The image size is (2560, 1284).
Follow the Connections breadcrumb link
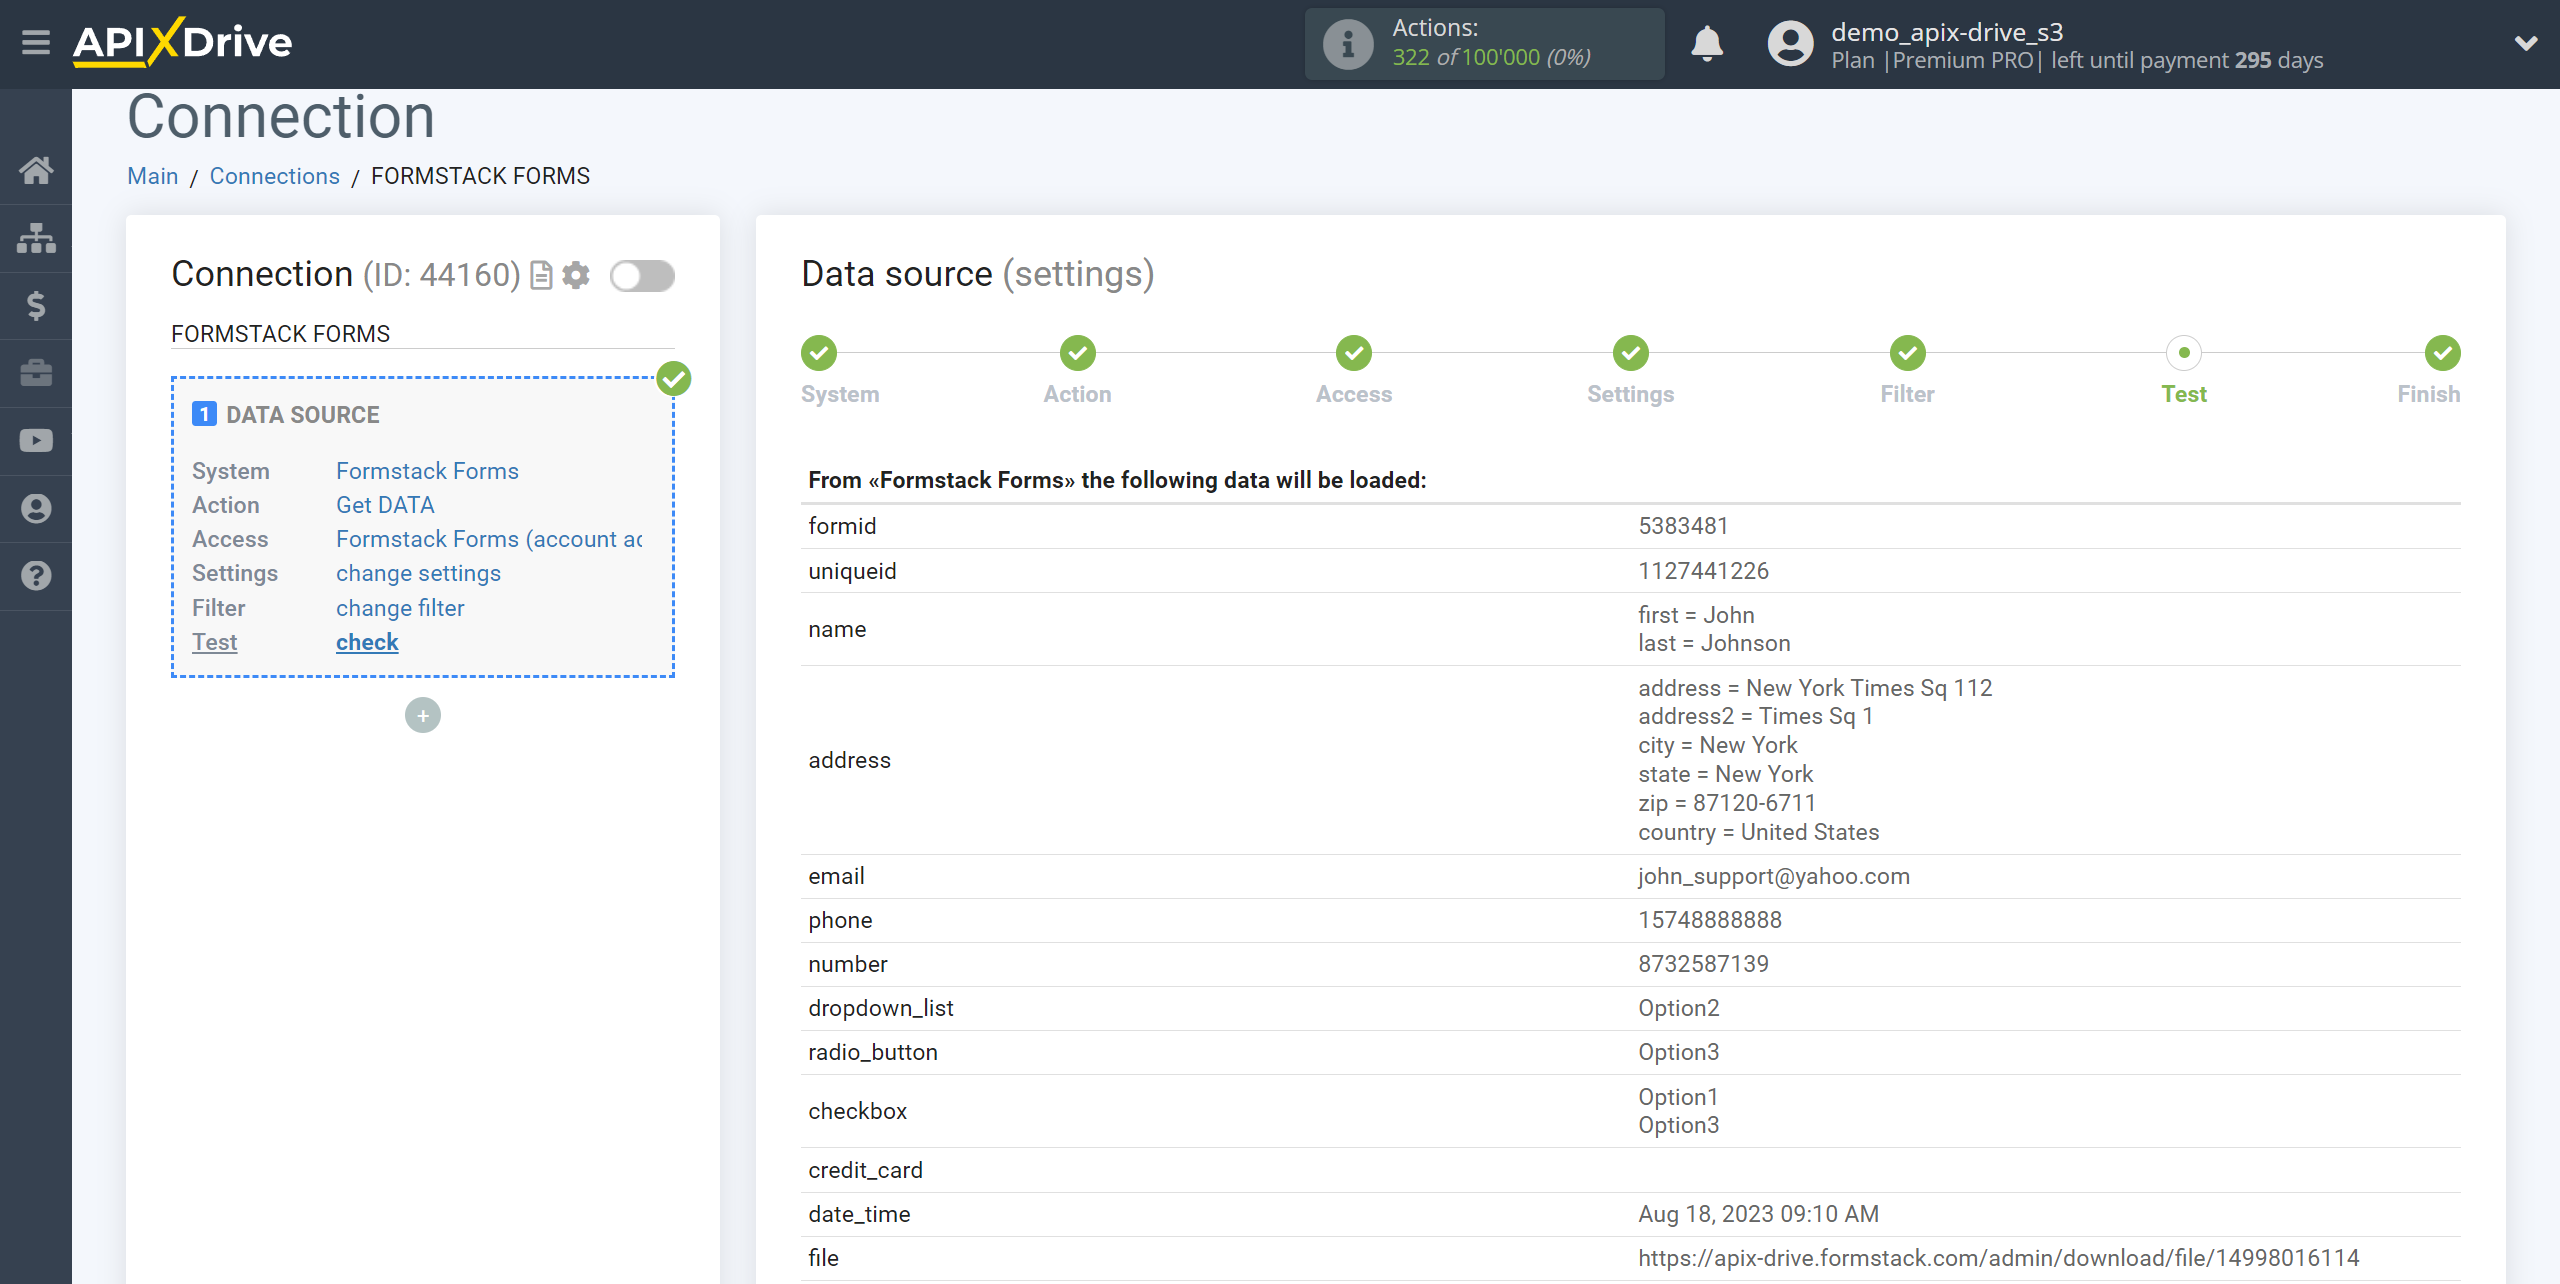point(274,176)
